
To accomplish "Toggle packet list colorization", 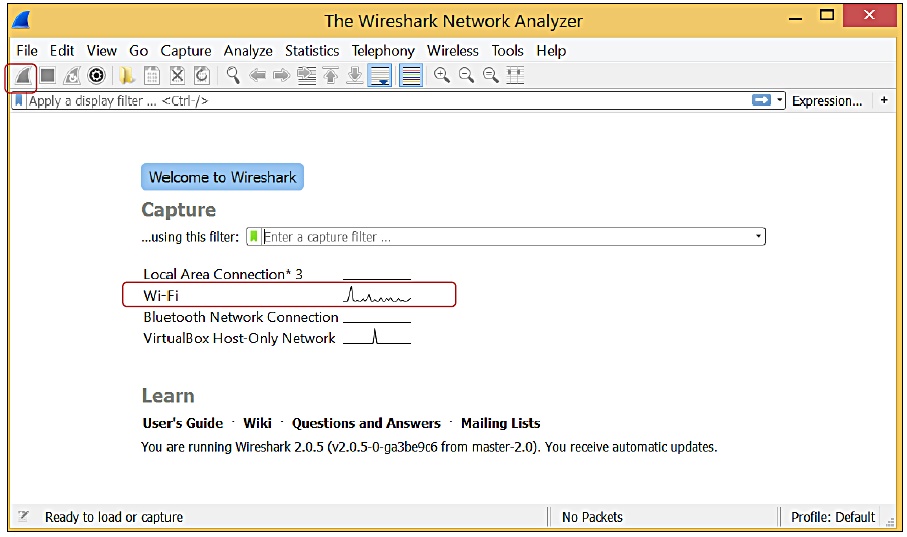I will point(410,76).
